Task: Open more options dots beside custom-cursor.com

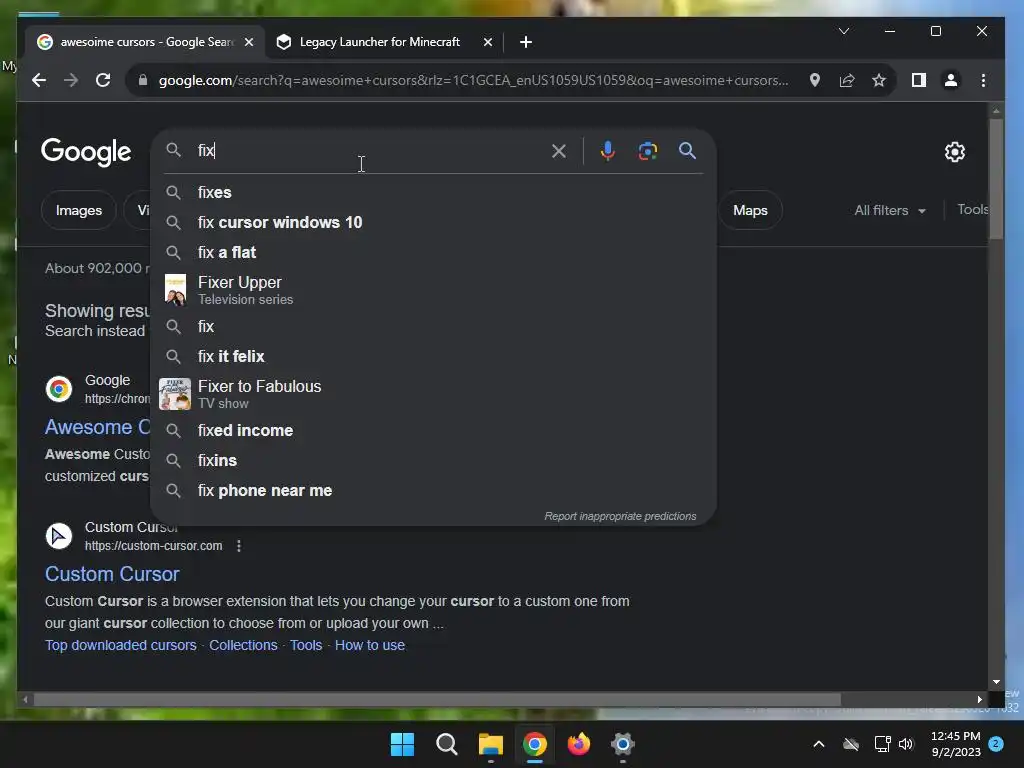Action: tap(239, 546)
